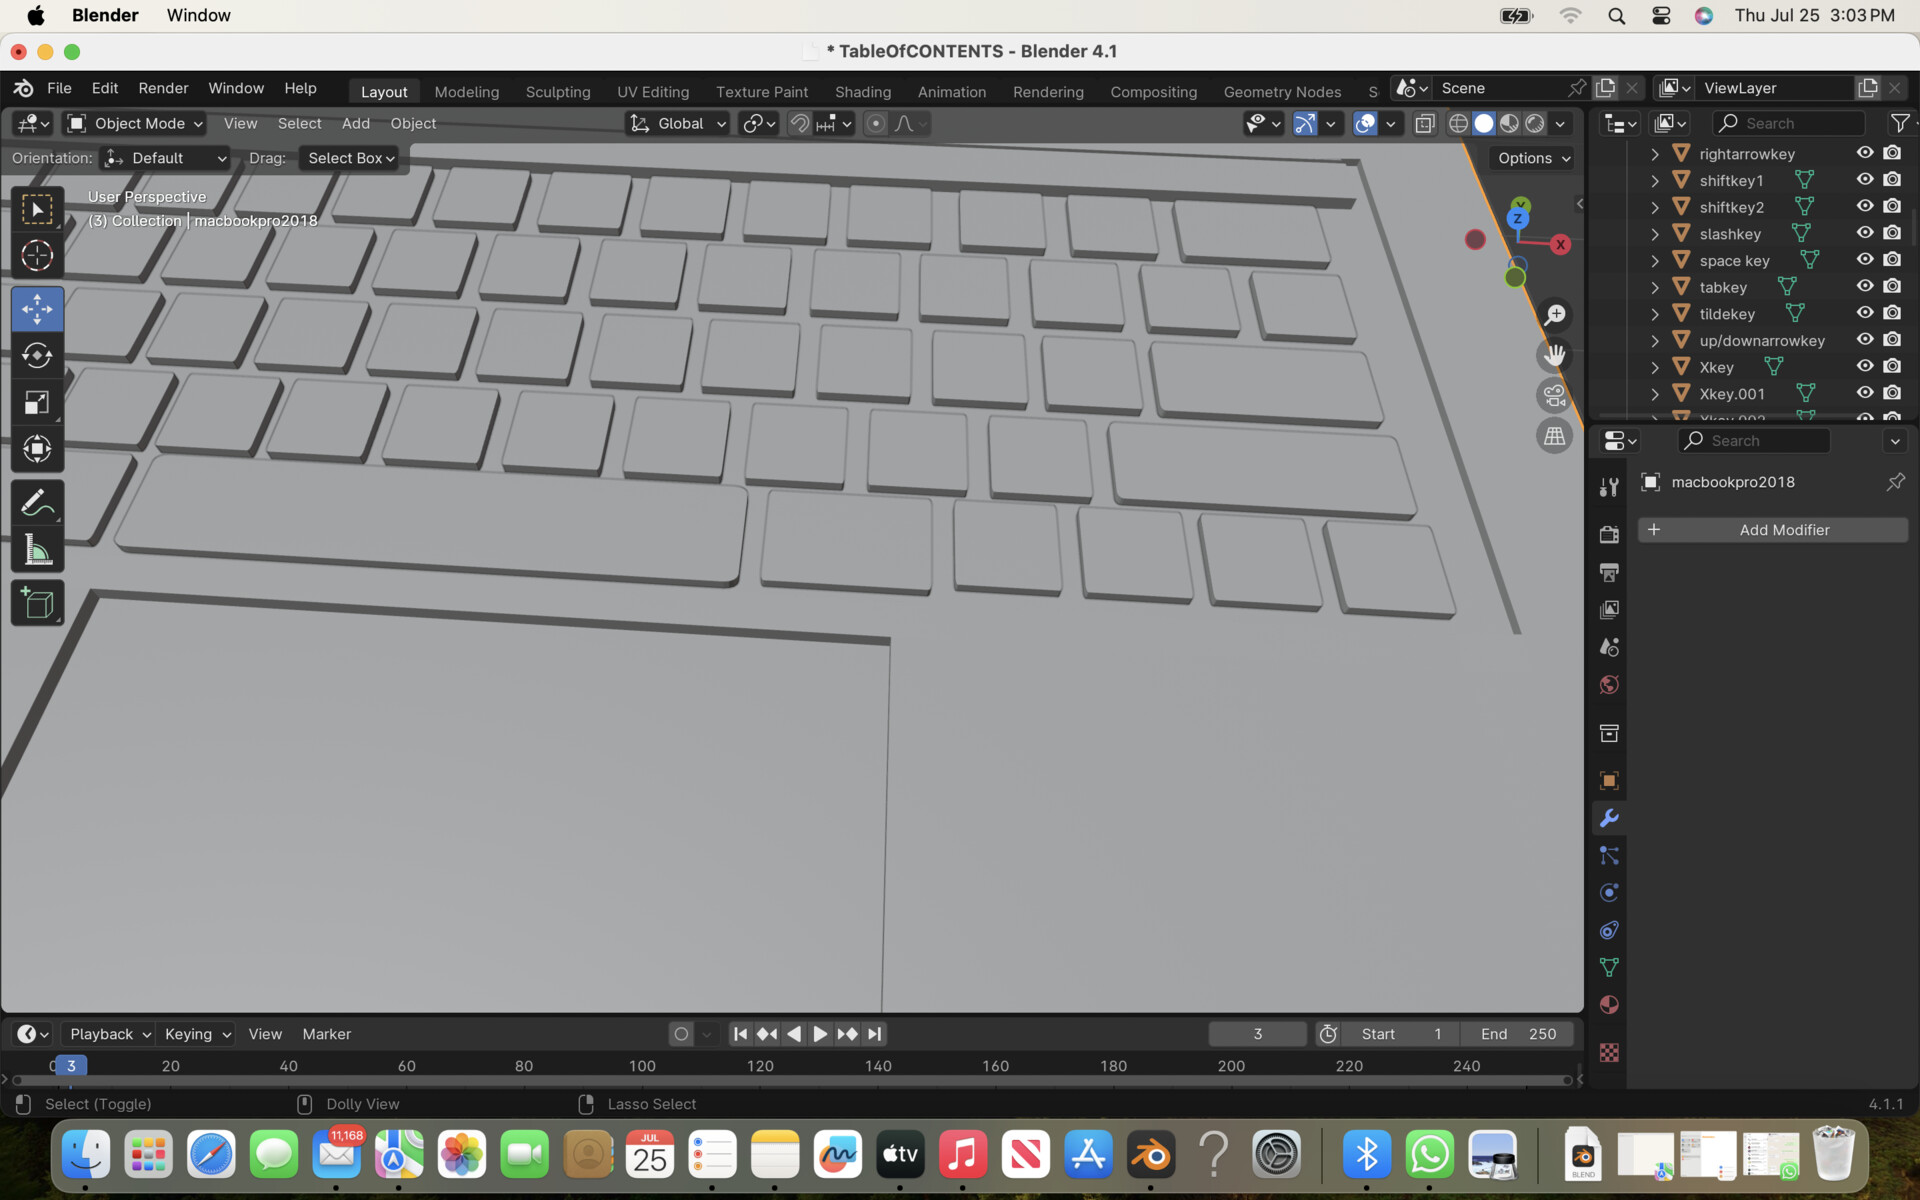Switch to the UV Editing workspace tab

tap(653, 91)
